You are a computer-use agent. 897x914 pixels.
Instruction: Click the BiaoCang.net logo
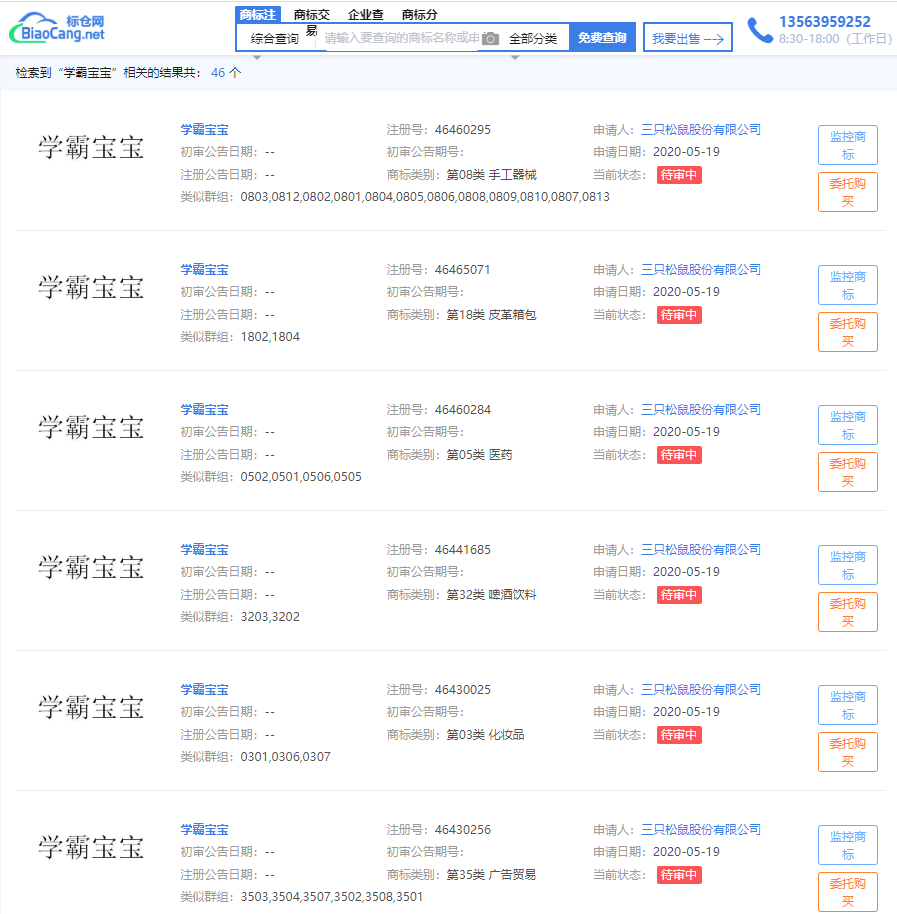(57, 28)
